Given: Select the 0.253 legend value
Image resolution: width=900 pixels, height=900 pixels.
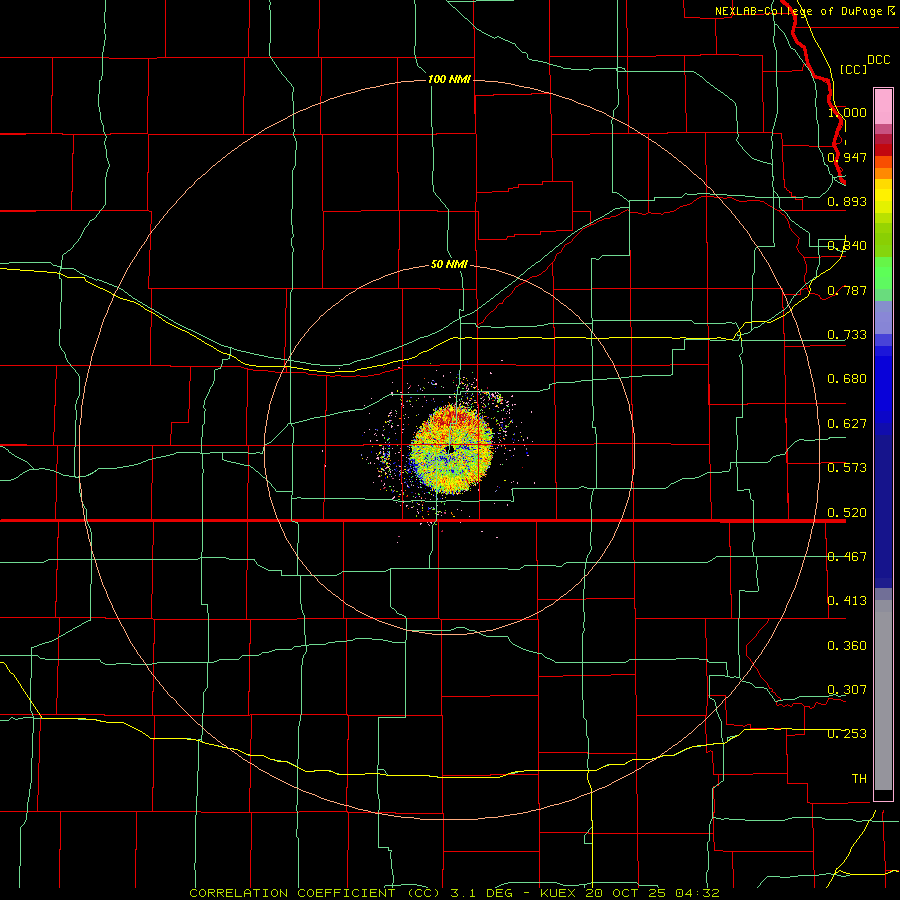Looking at the screenshot, I should 847,734.
